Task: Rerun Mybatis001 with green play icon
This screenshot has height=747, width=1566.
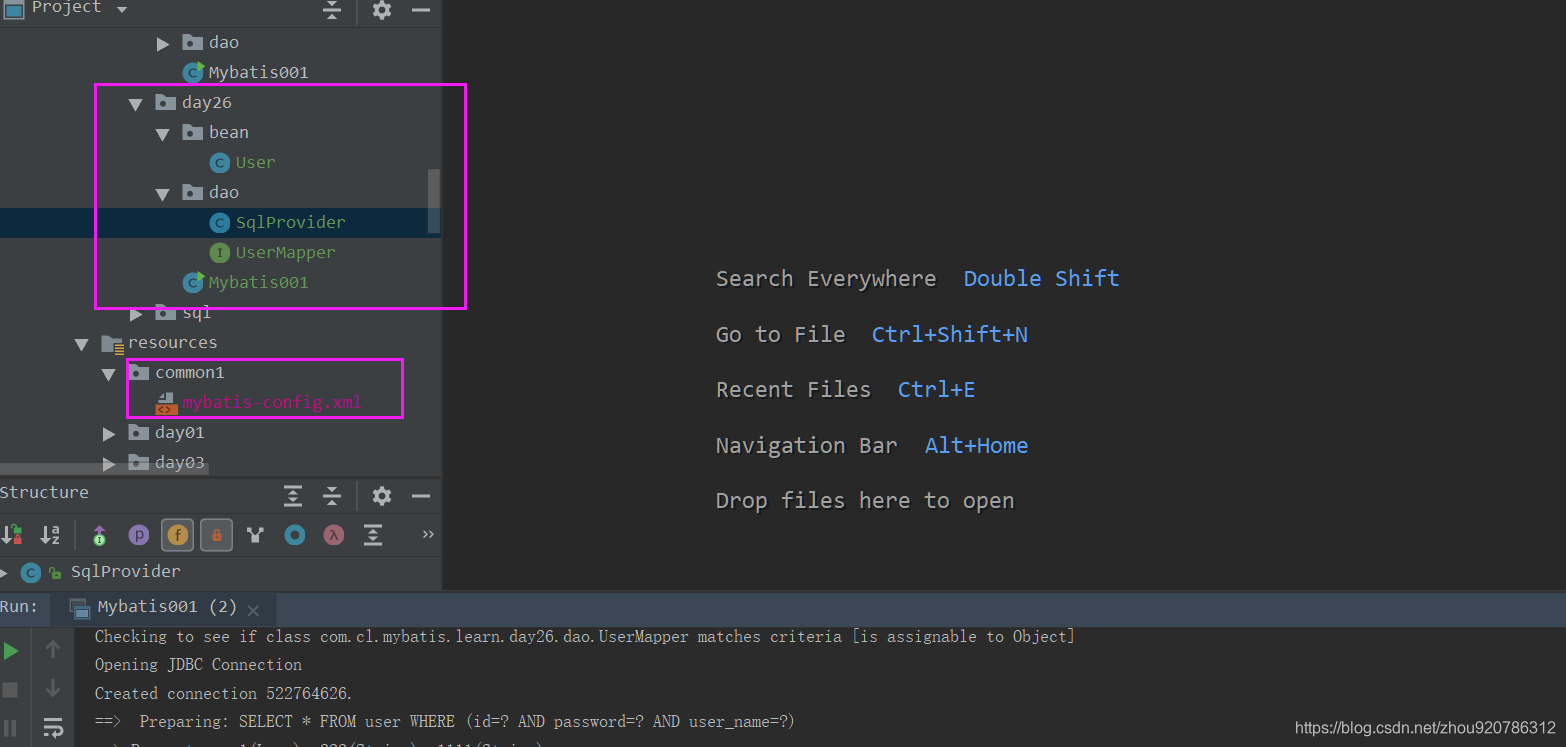Action: click(x=11, y=651)
